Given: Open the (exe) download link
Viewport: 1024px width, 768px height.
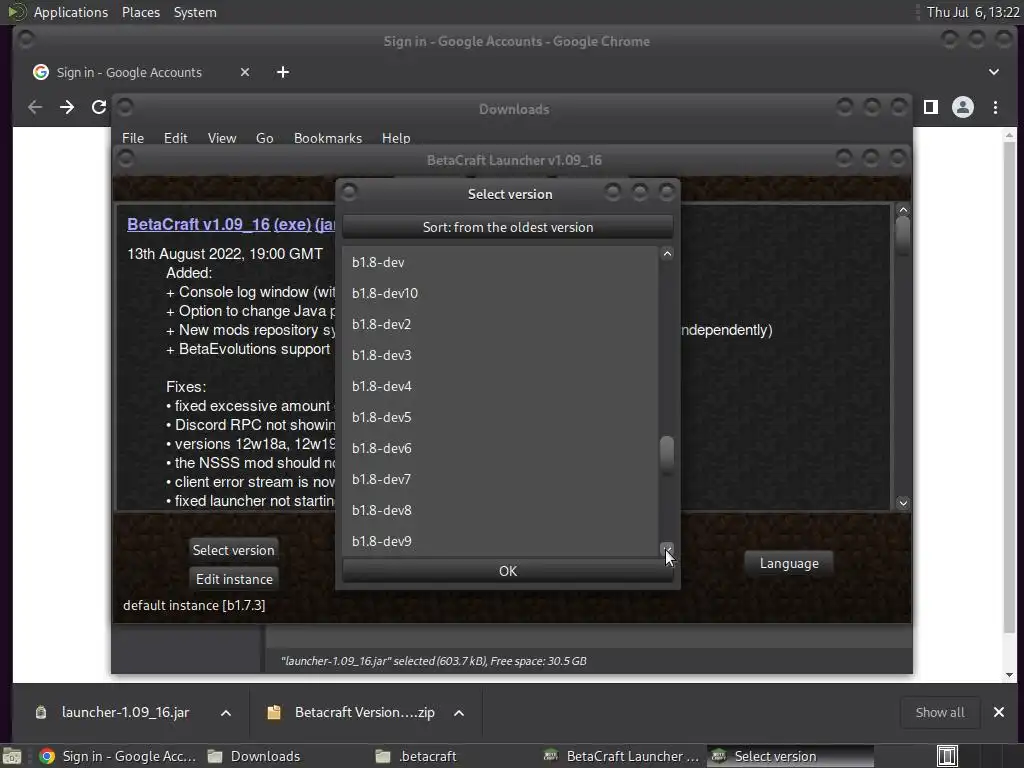Looking at the screenshot, I should [x=292, y=224].
